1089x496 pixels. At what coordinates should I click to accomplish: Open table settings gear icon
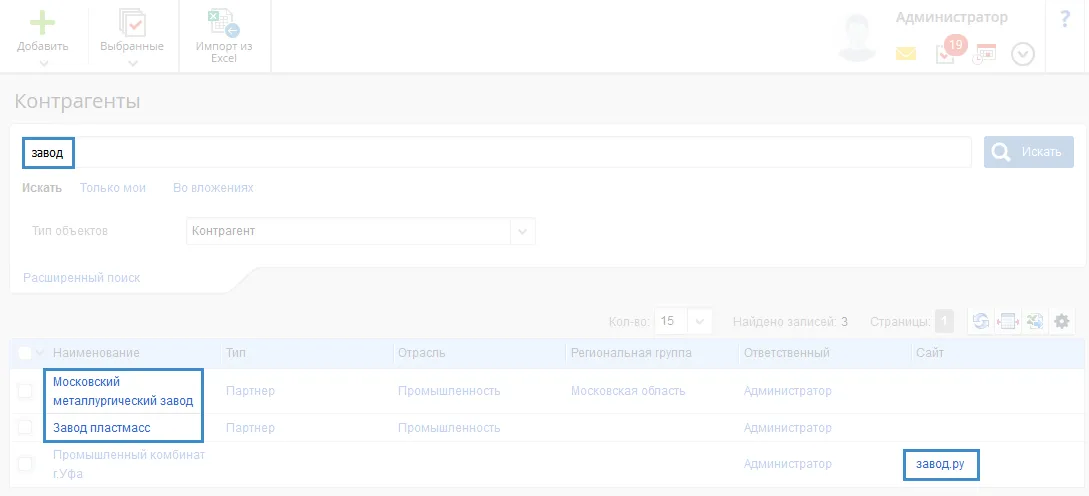tap(1061, 321)
